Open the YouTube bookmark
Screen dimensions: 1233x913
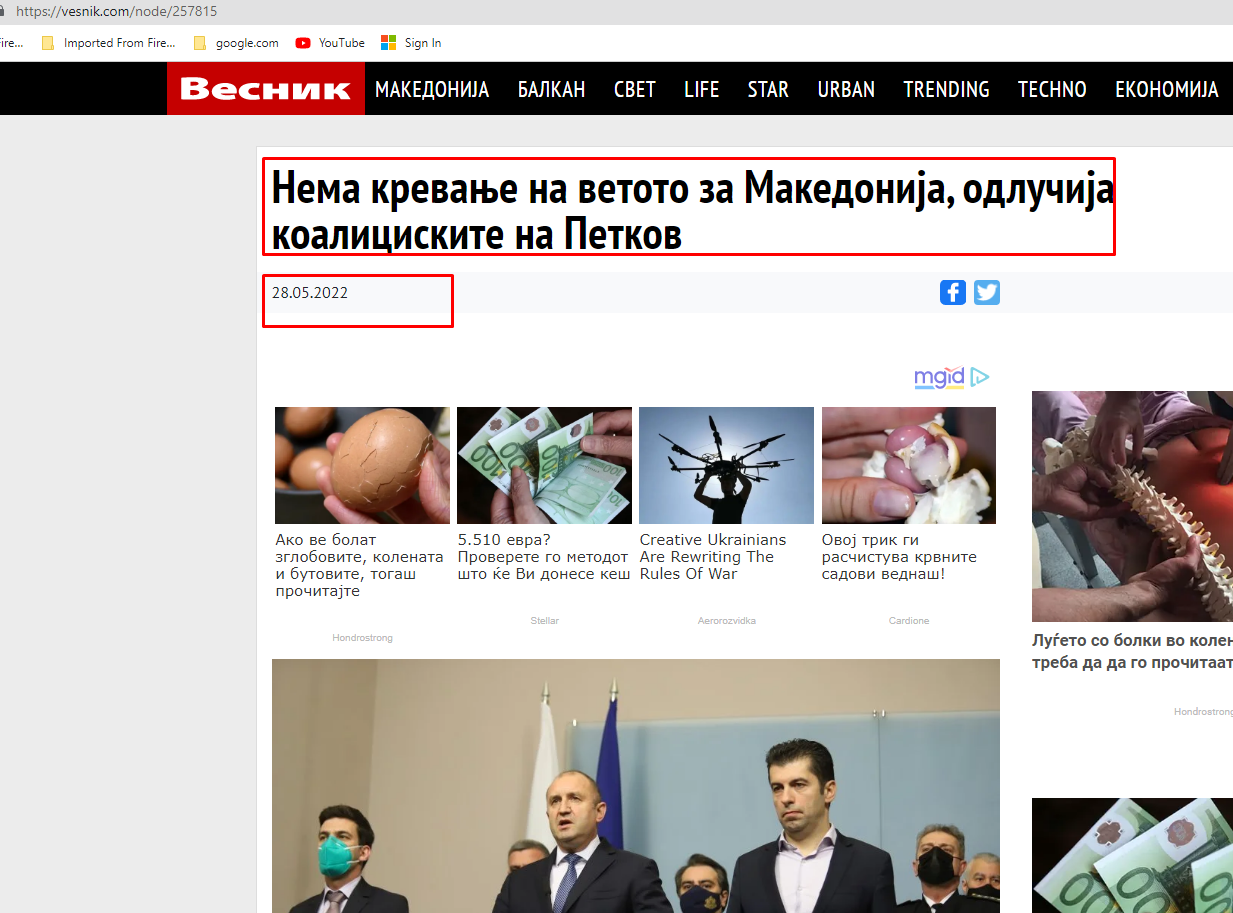(x=330, y=43)
